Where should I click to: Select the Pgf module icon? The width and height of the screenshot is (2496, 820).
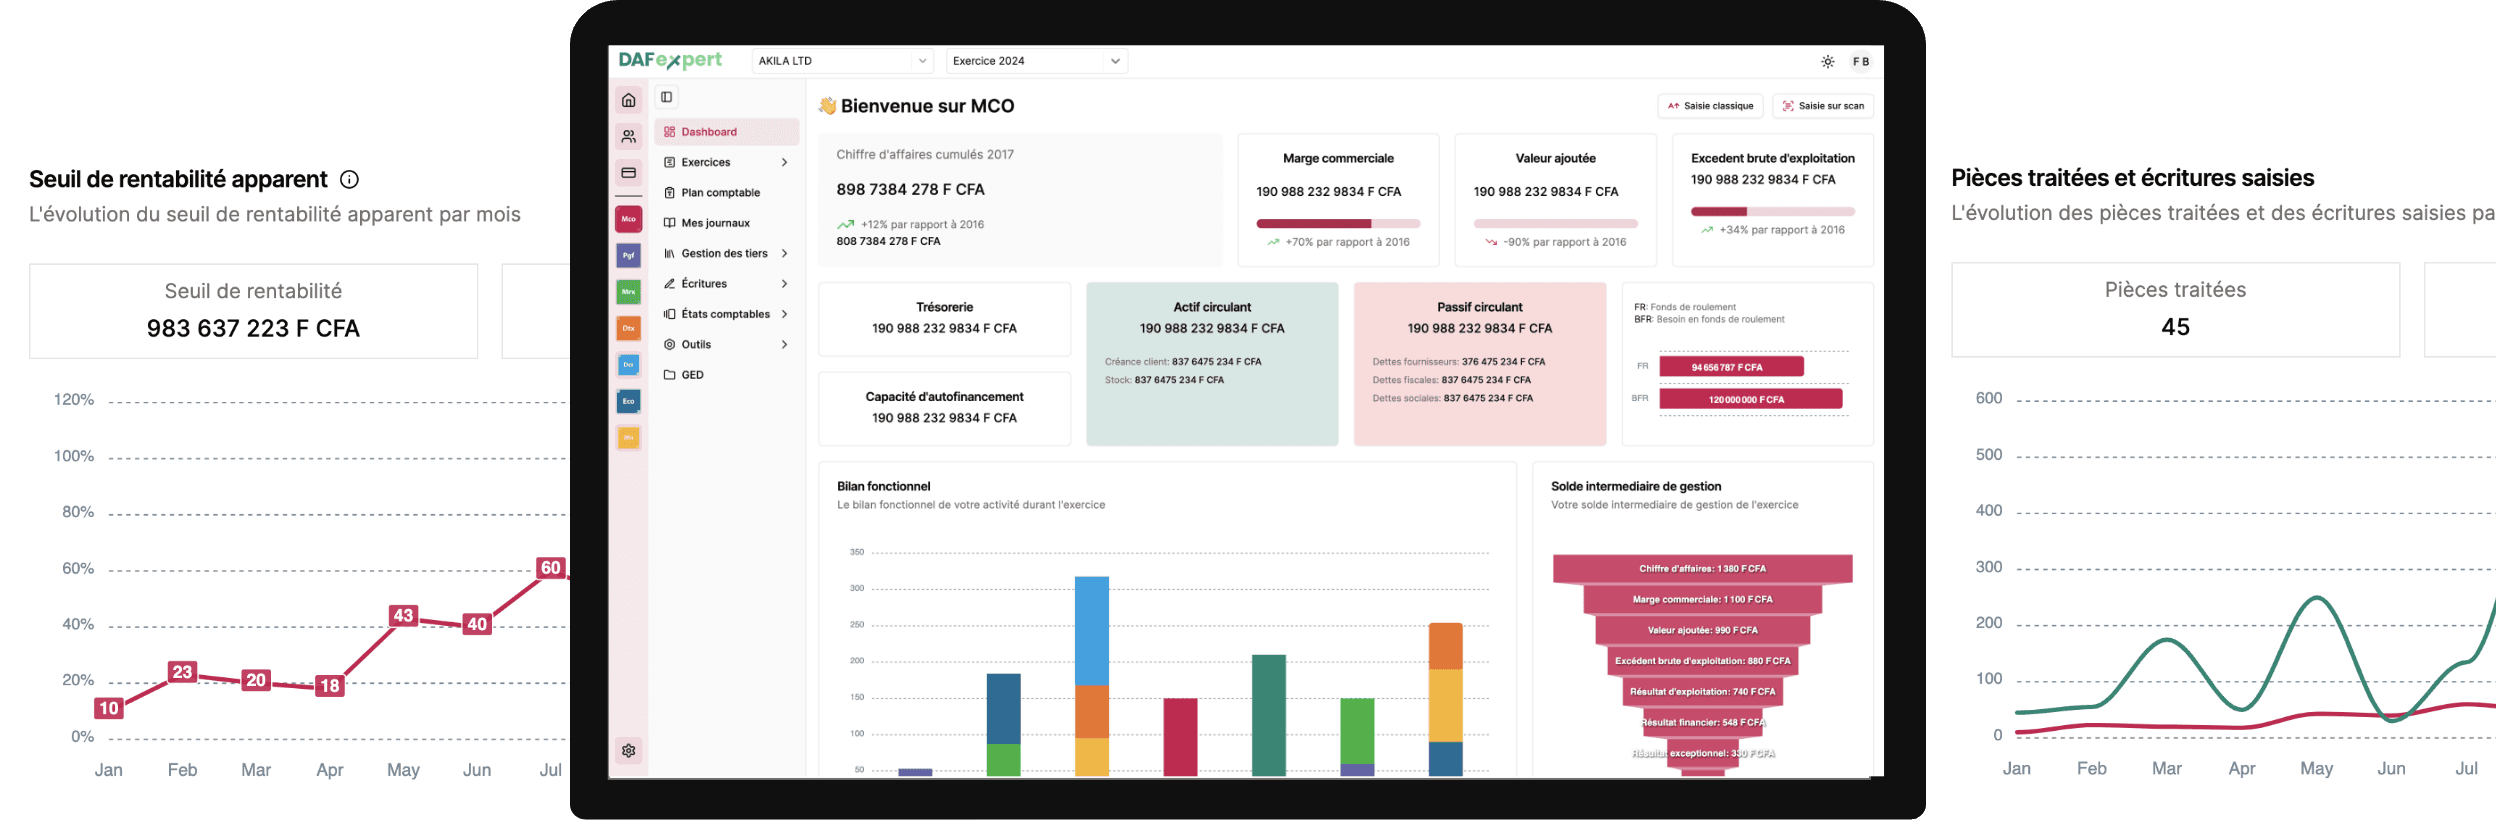628,256
